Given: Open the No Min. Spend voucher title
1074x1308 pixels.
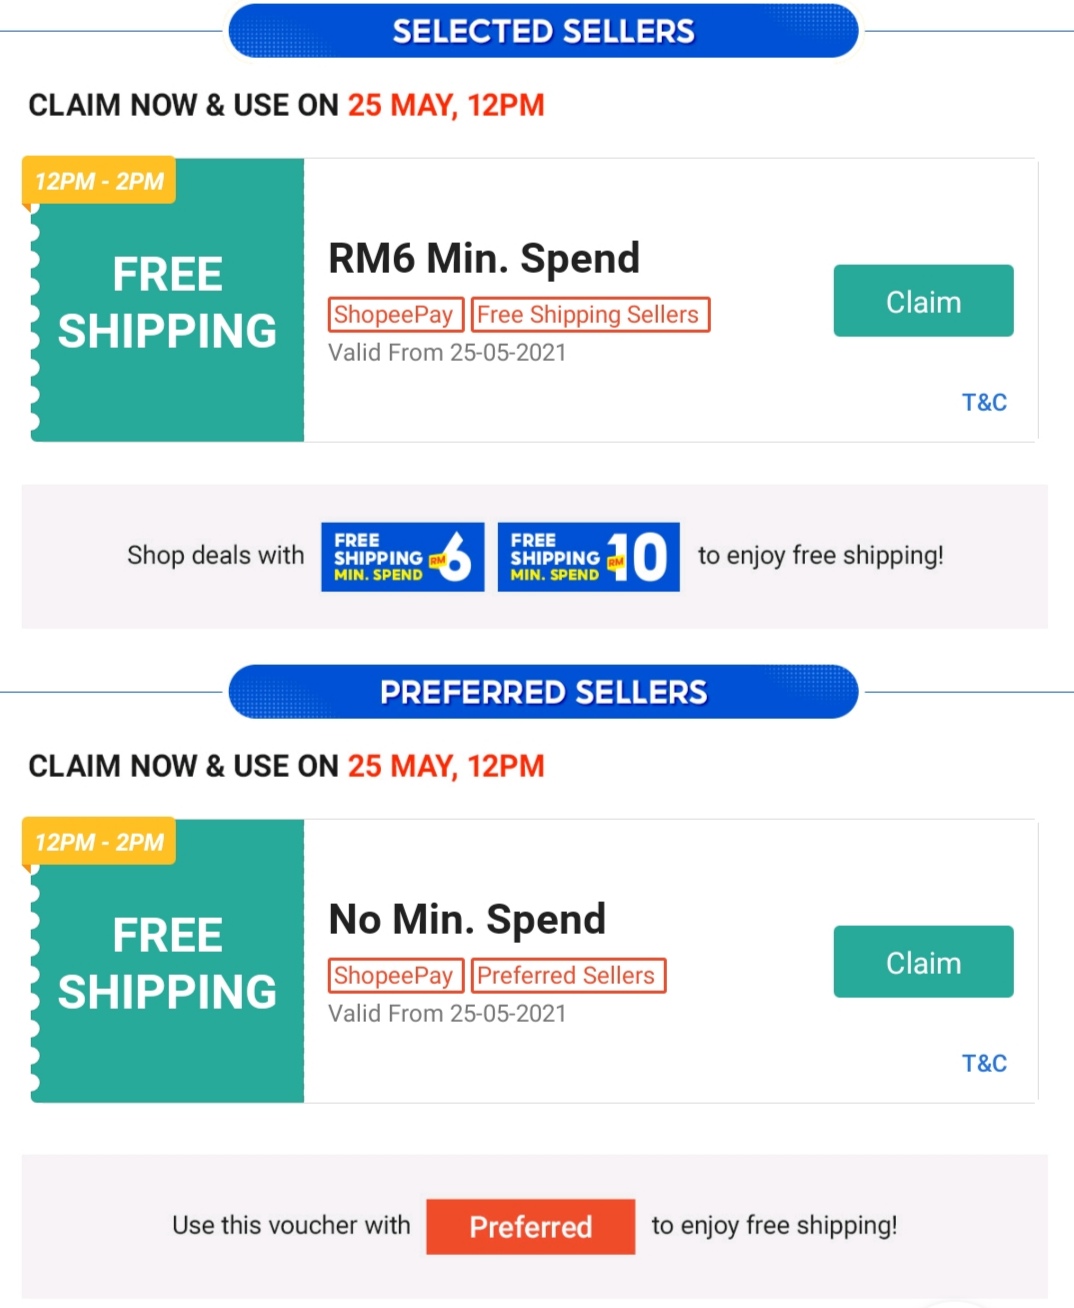Looking at the screenshot, I should point(467,919).
